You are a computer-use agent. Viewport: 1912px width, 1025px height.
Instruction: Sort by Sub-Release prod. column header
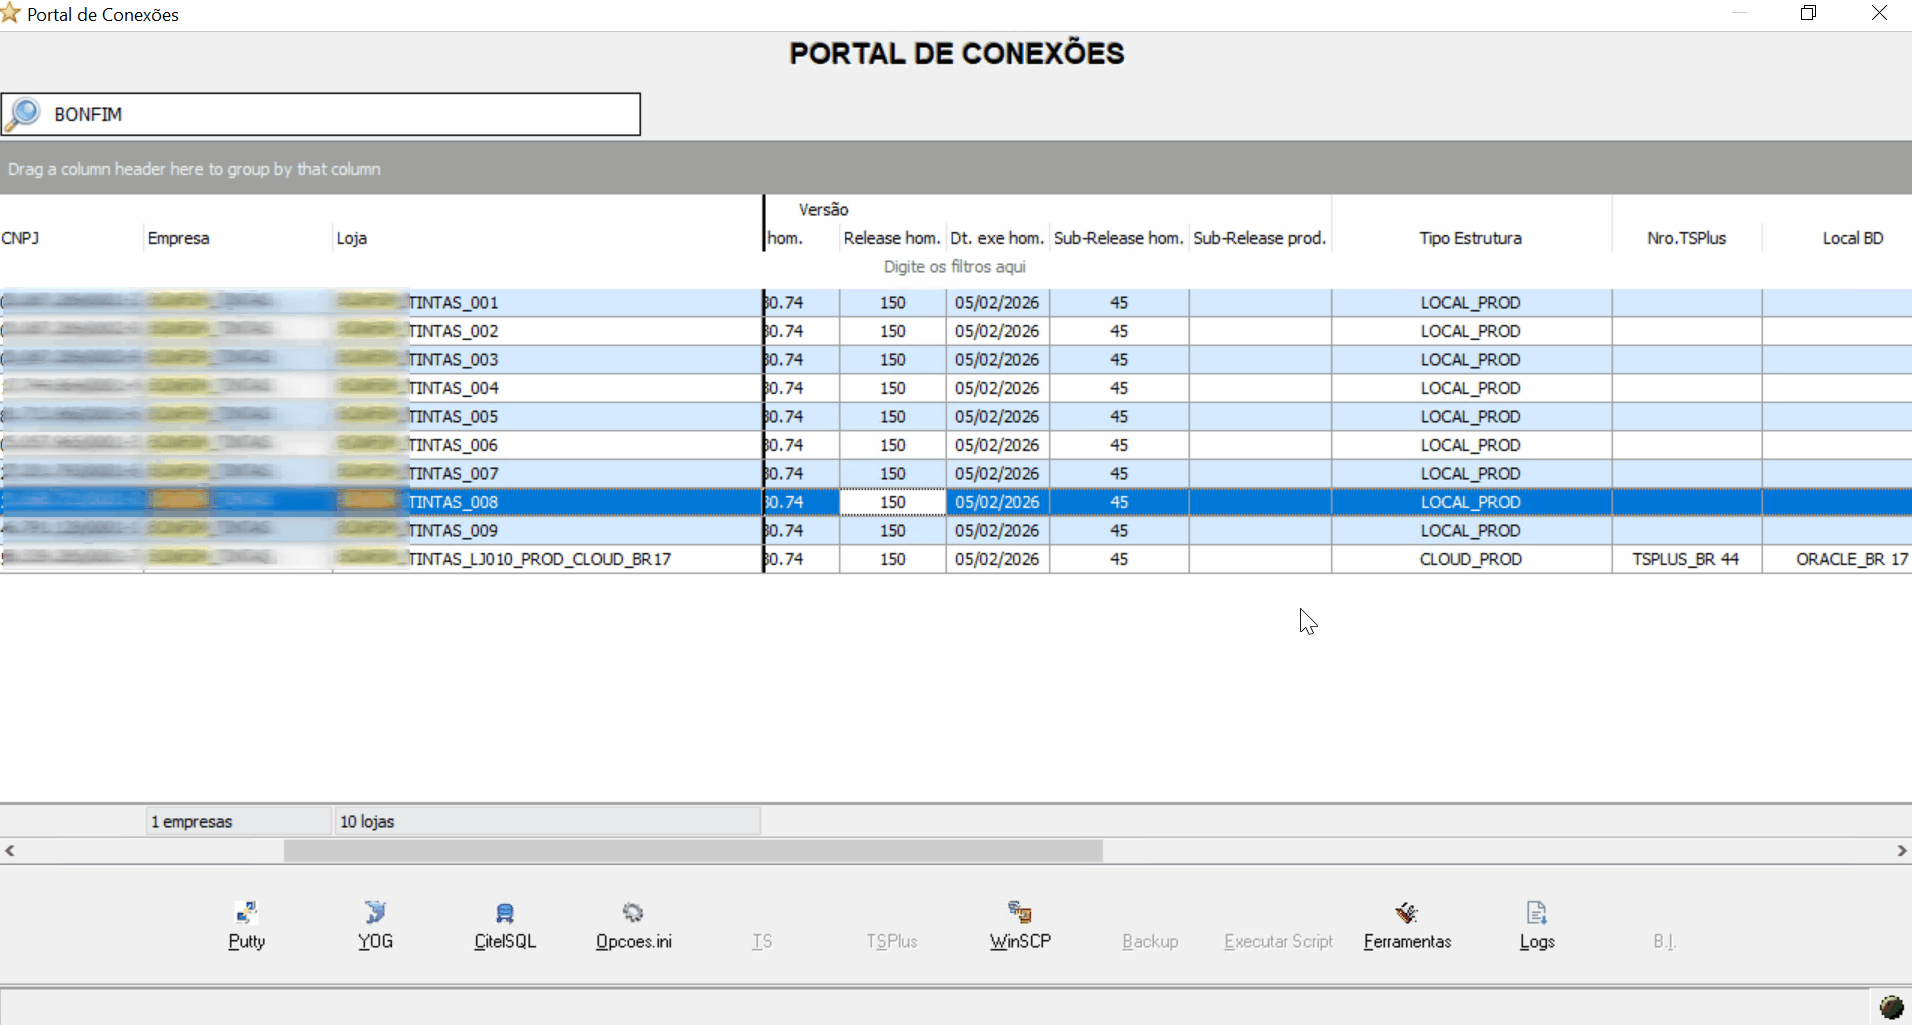click(x=1259, y=238)
